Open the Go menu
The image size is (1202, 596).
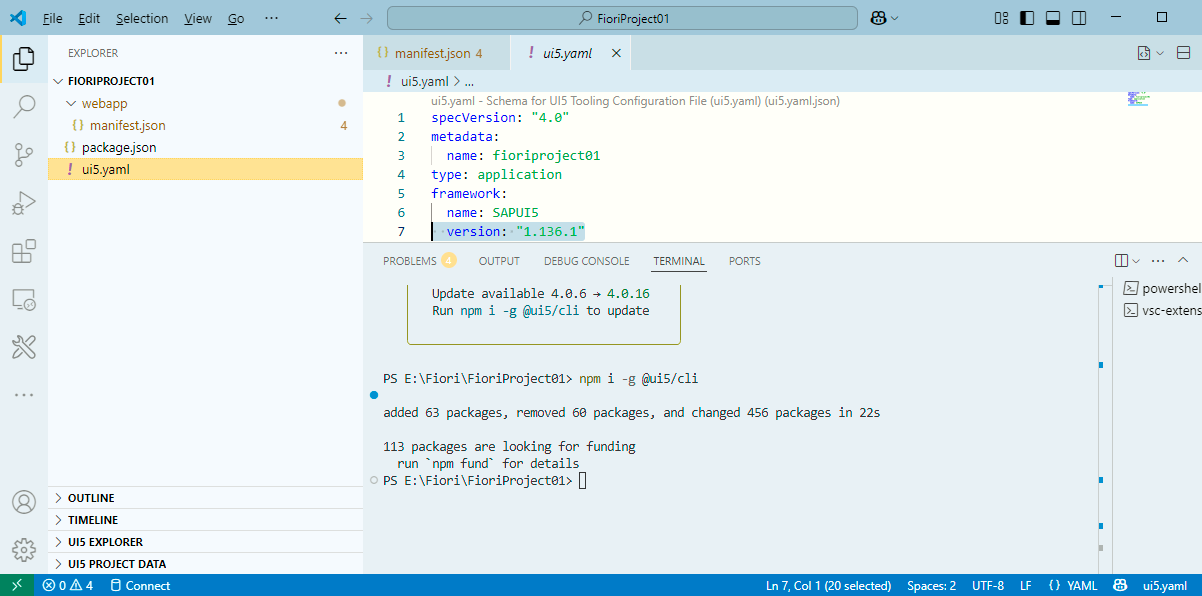point(236,18)
